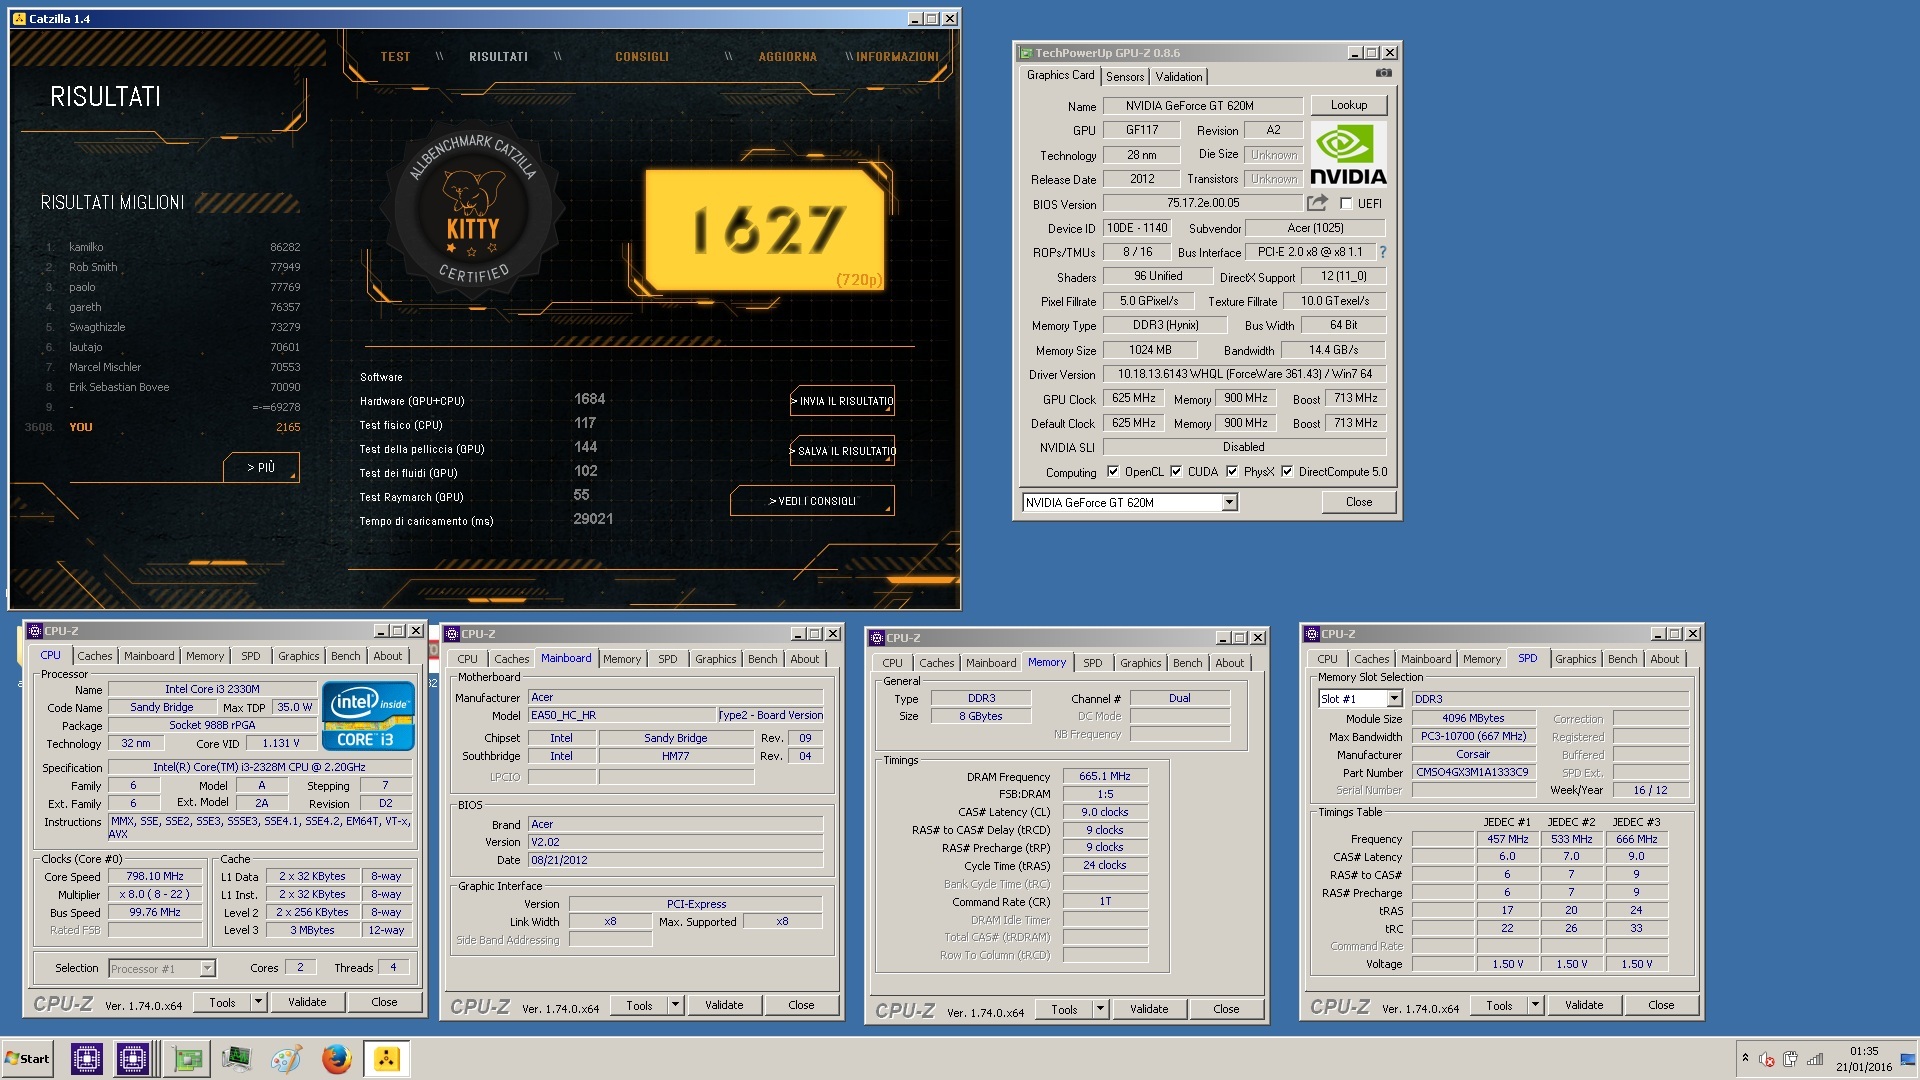Open the INFORMAZIONI tab in Catzilla

coord(897,57)
